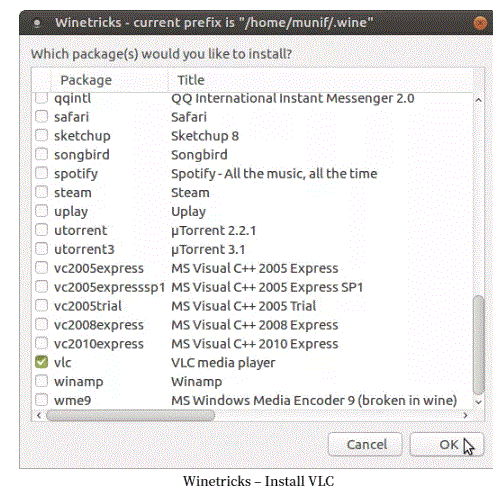
Task: Click the vertical scrollbar up arrow
Action: coord(479,100)
